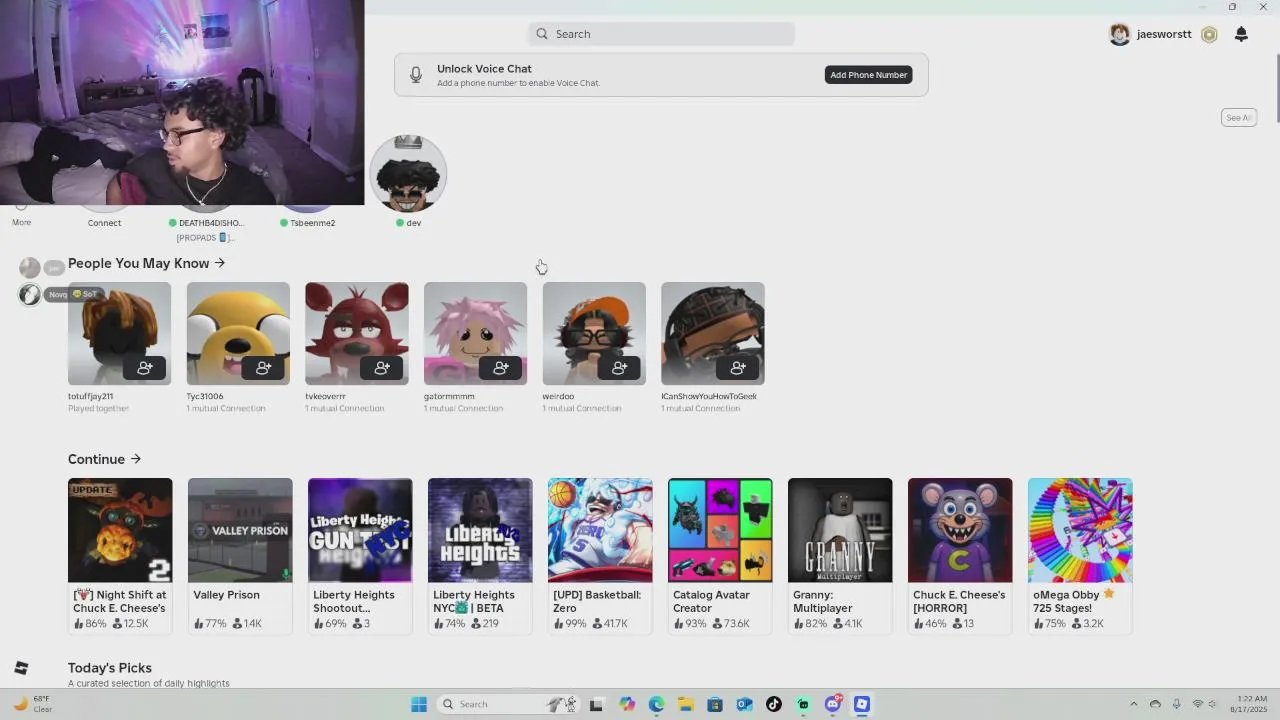Open the oMega Obby 725 Stages tile
The image size is (1280, 720).
click(x=1080, y=555)
